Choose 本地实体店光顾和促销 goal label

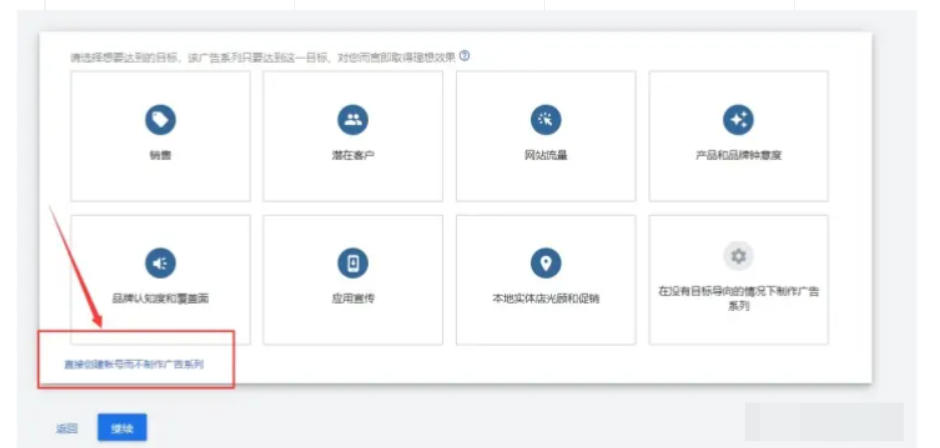[546, 298]
